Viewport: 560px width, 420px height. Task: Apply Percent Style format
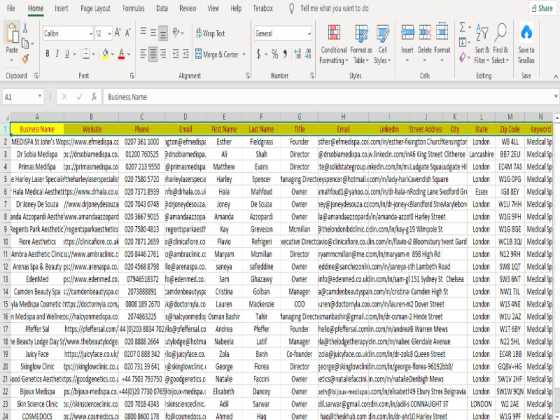click(x=274, y=54)
